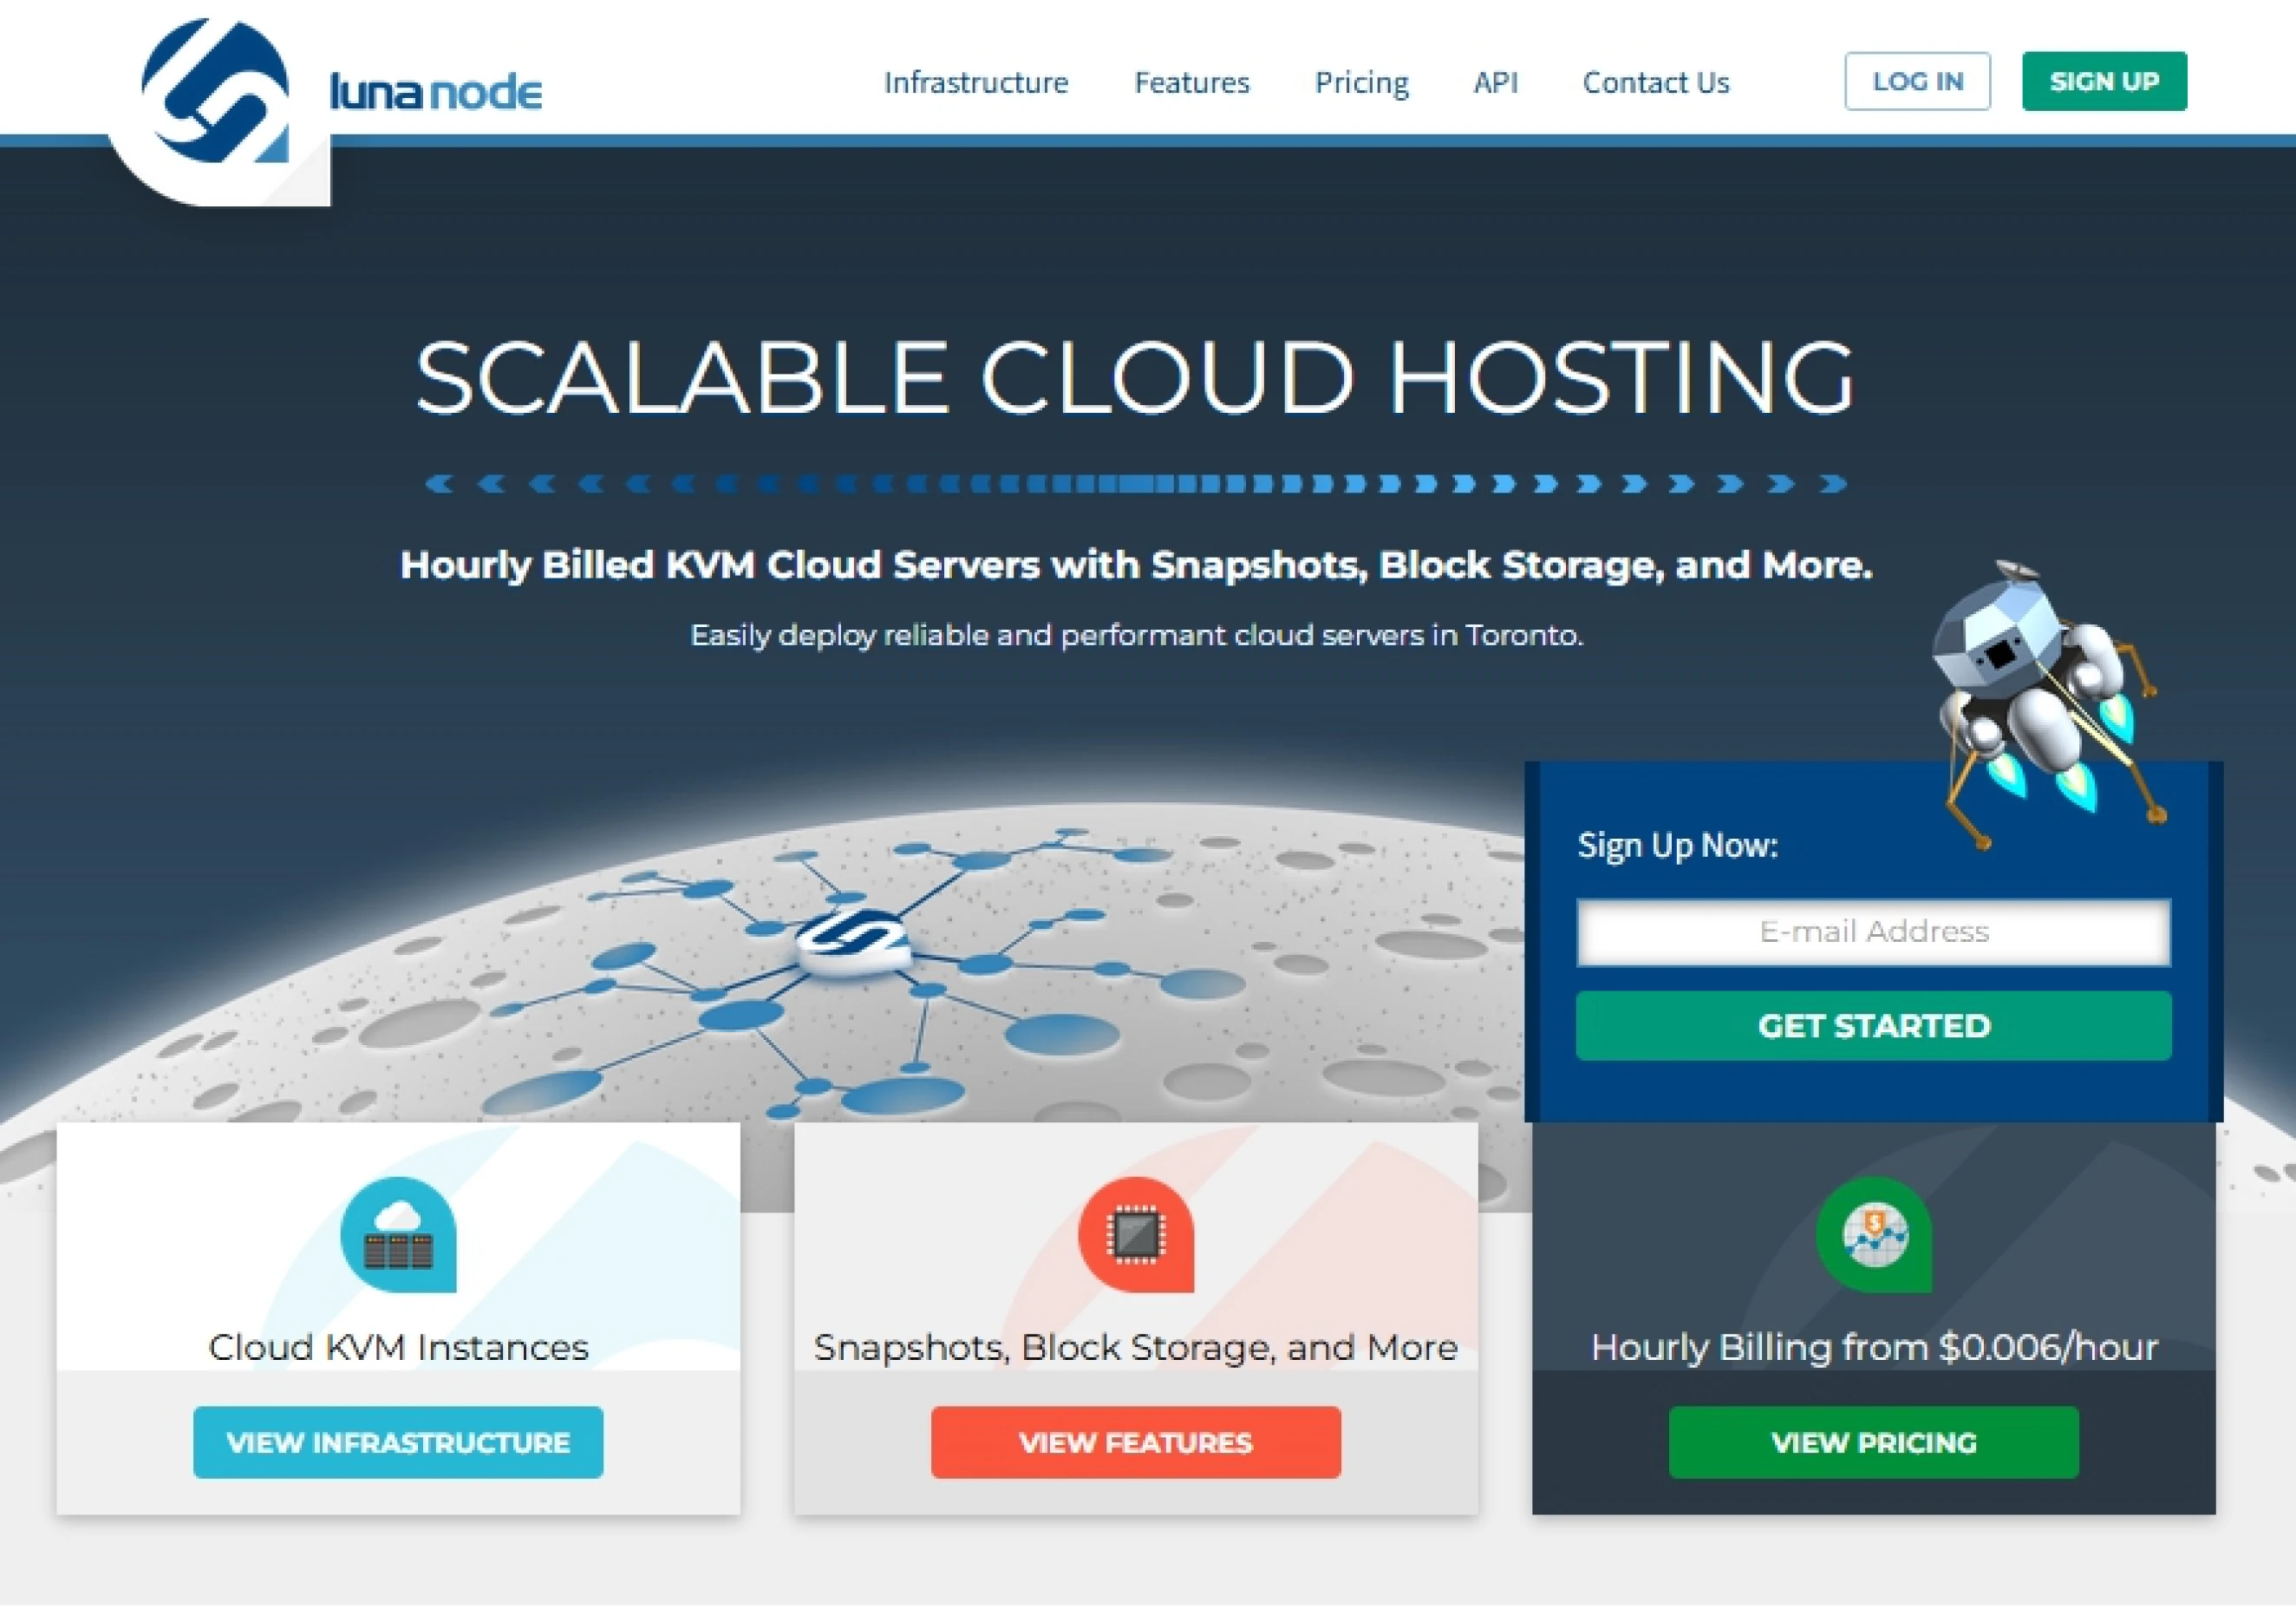This screenshot has height=1608, width=2296.
Task: Click the VIEW INFRASTRUCTURE button
Action: (398, 1442)
